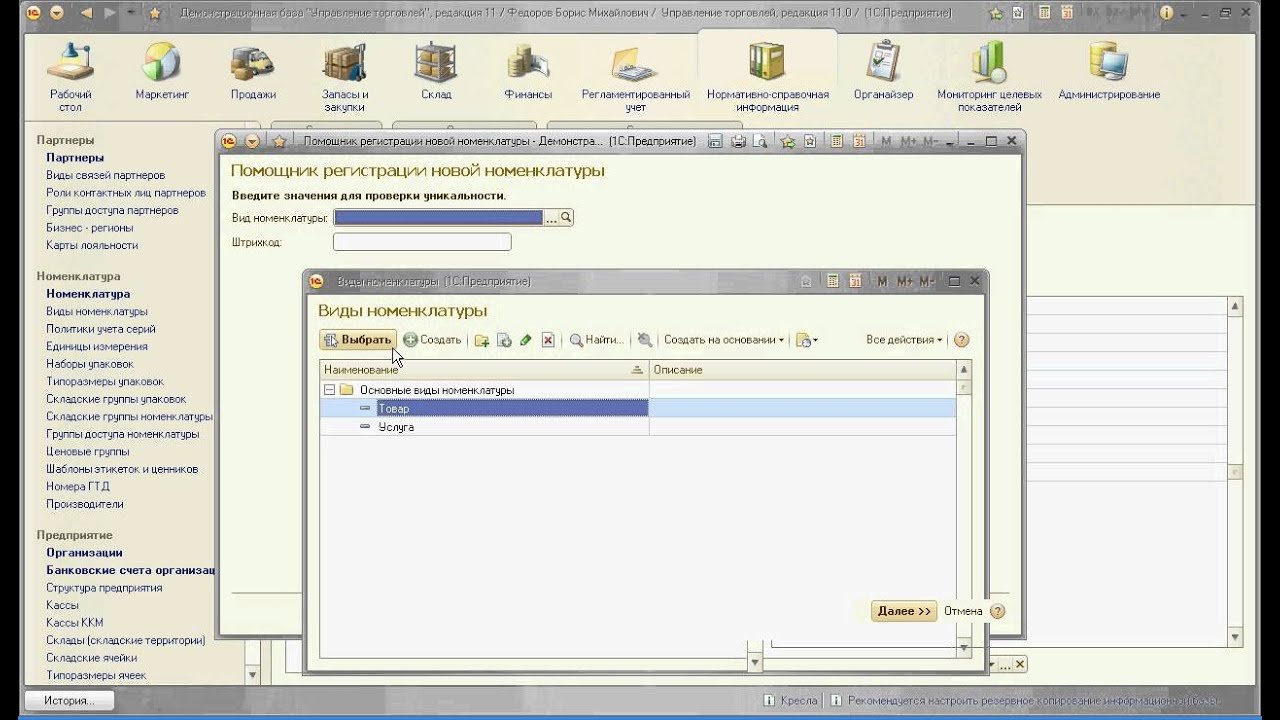1280x720 pixels.
Task: Select the Товар row
Action: pyautogui.click(x=638, y=408)
